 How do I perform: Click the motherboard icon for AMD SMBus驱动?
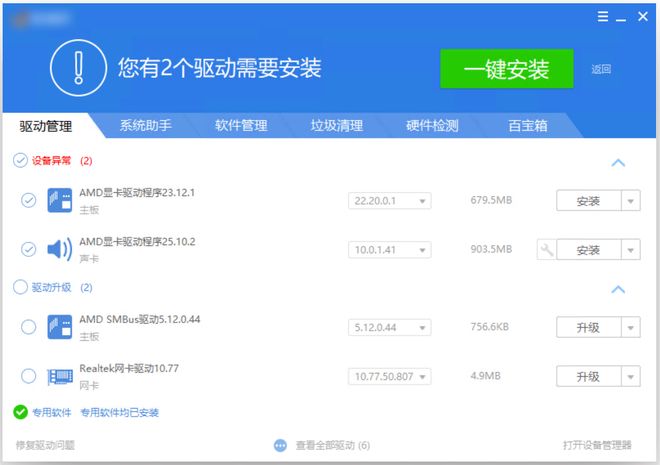[x=59, y=327]
